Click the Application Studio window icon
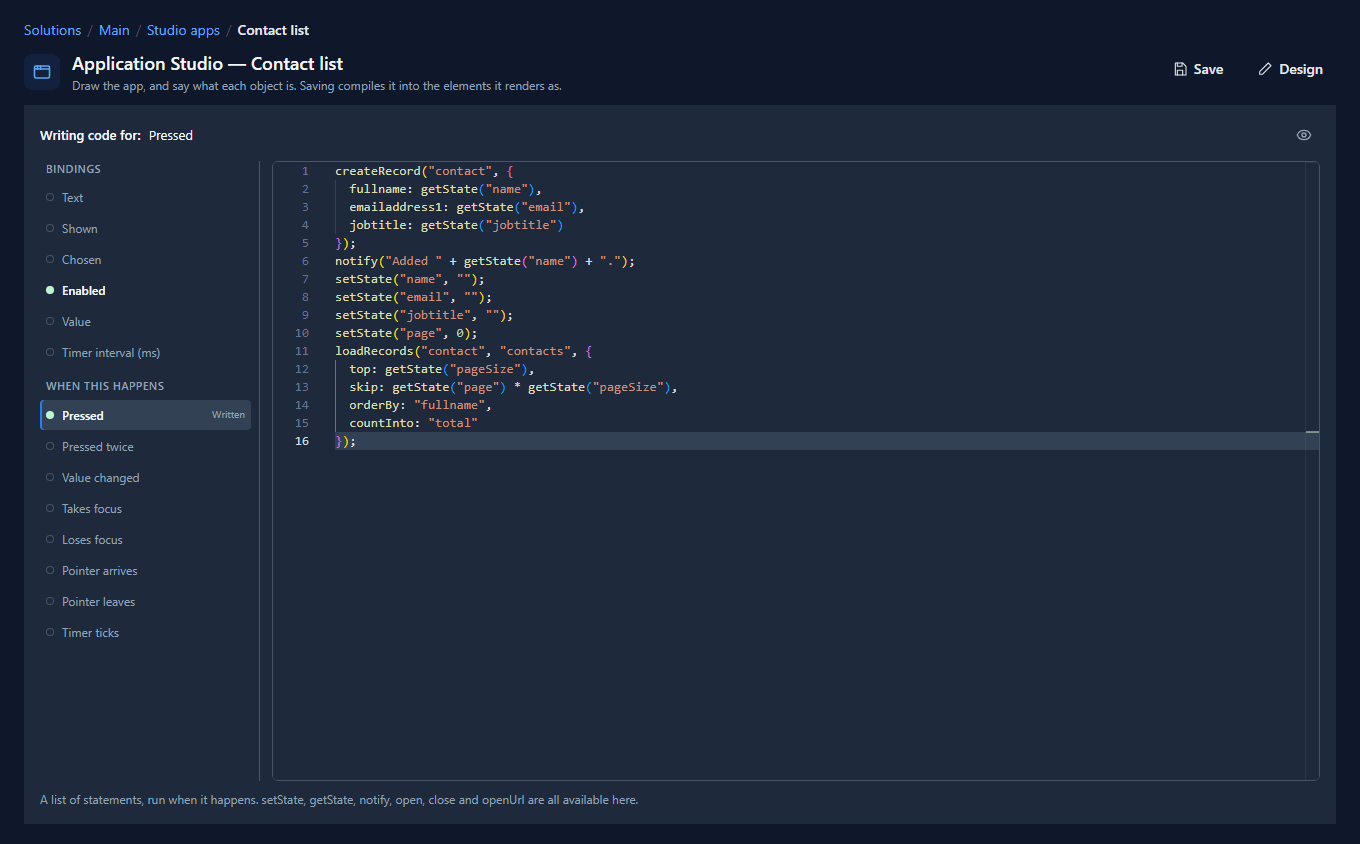 coord(42,72)
